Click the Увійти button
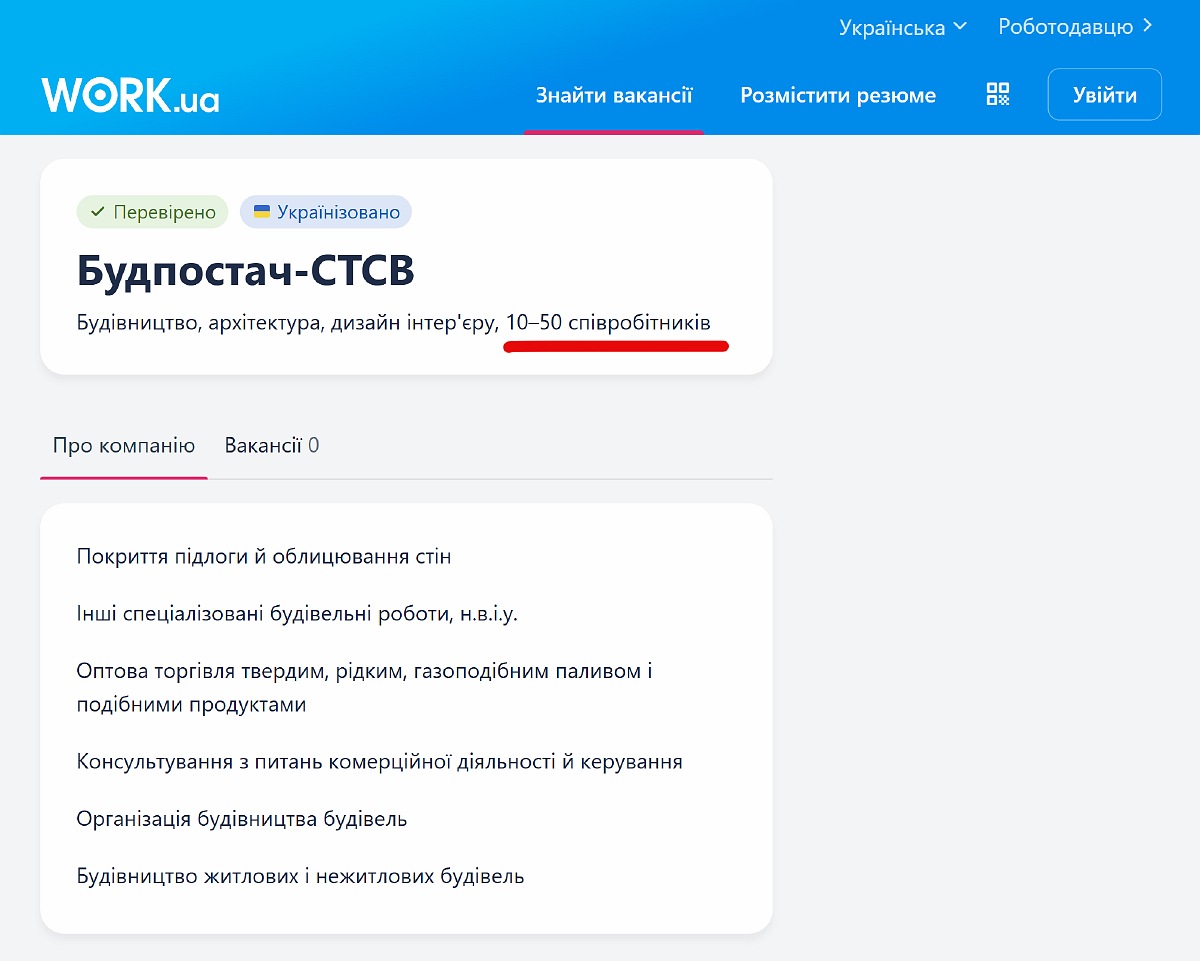Screen dimensions: 1200x961 click(x=1104, y=94)
